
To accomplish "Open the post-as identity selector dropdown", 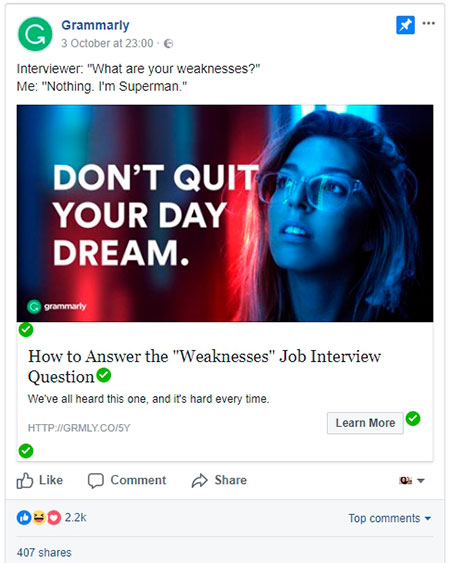I will pyautogui.click(x=412, y=480).
